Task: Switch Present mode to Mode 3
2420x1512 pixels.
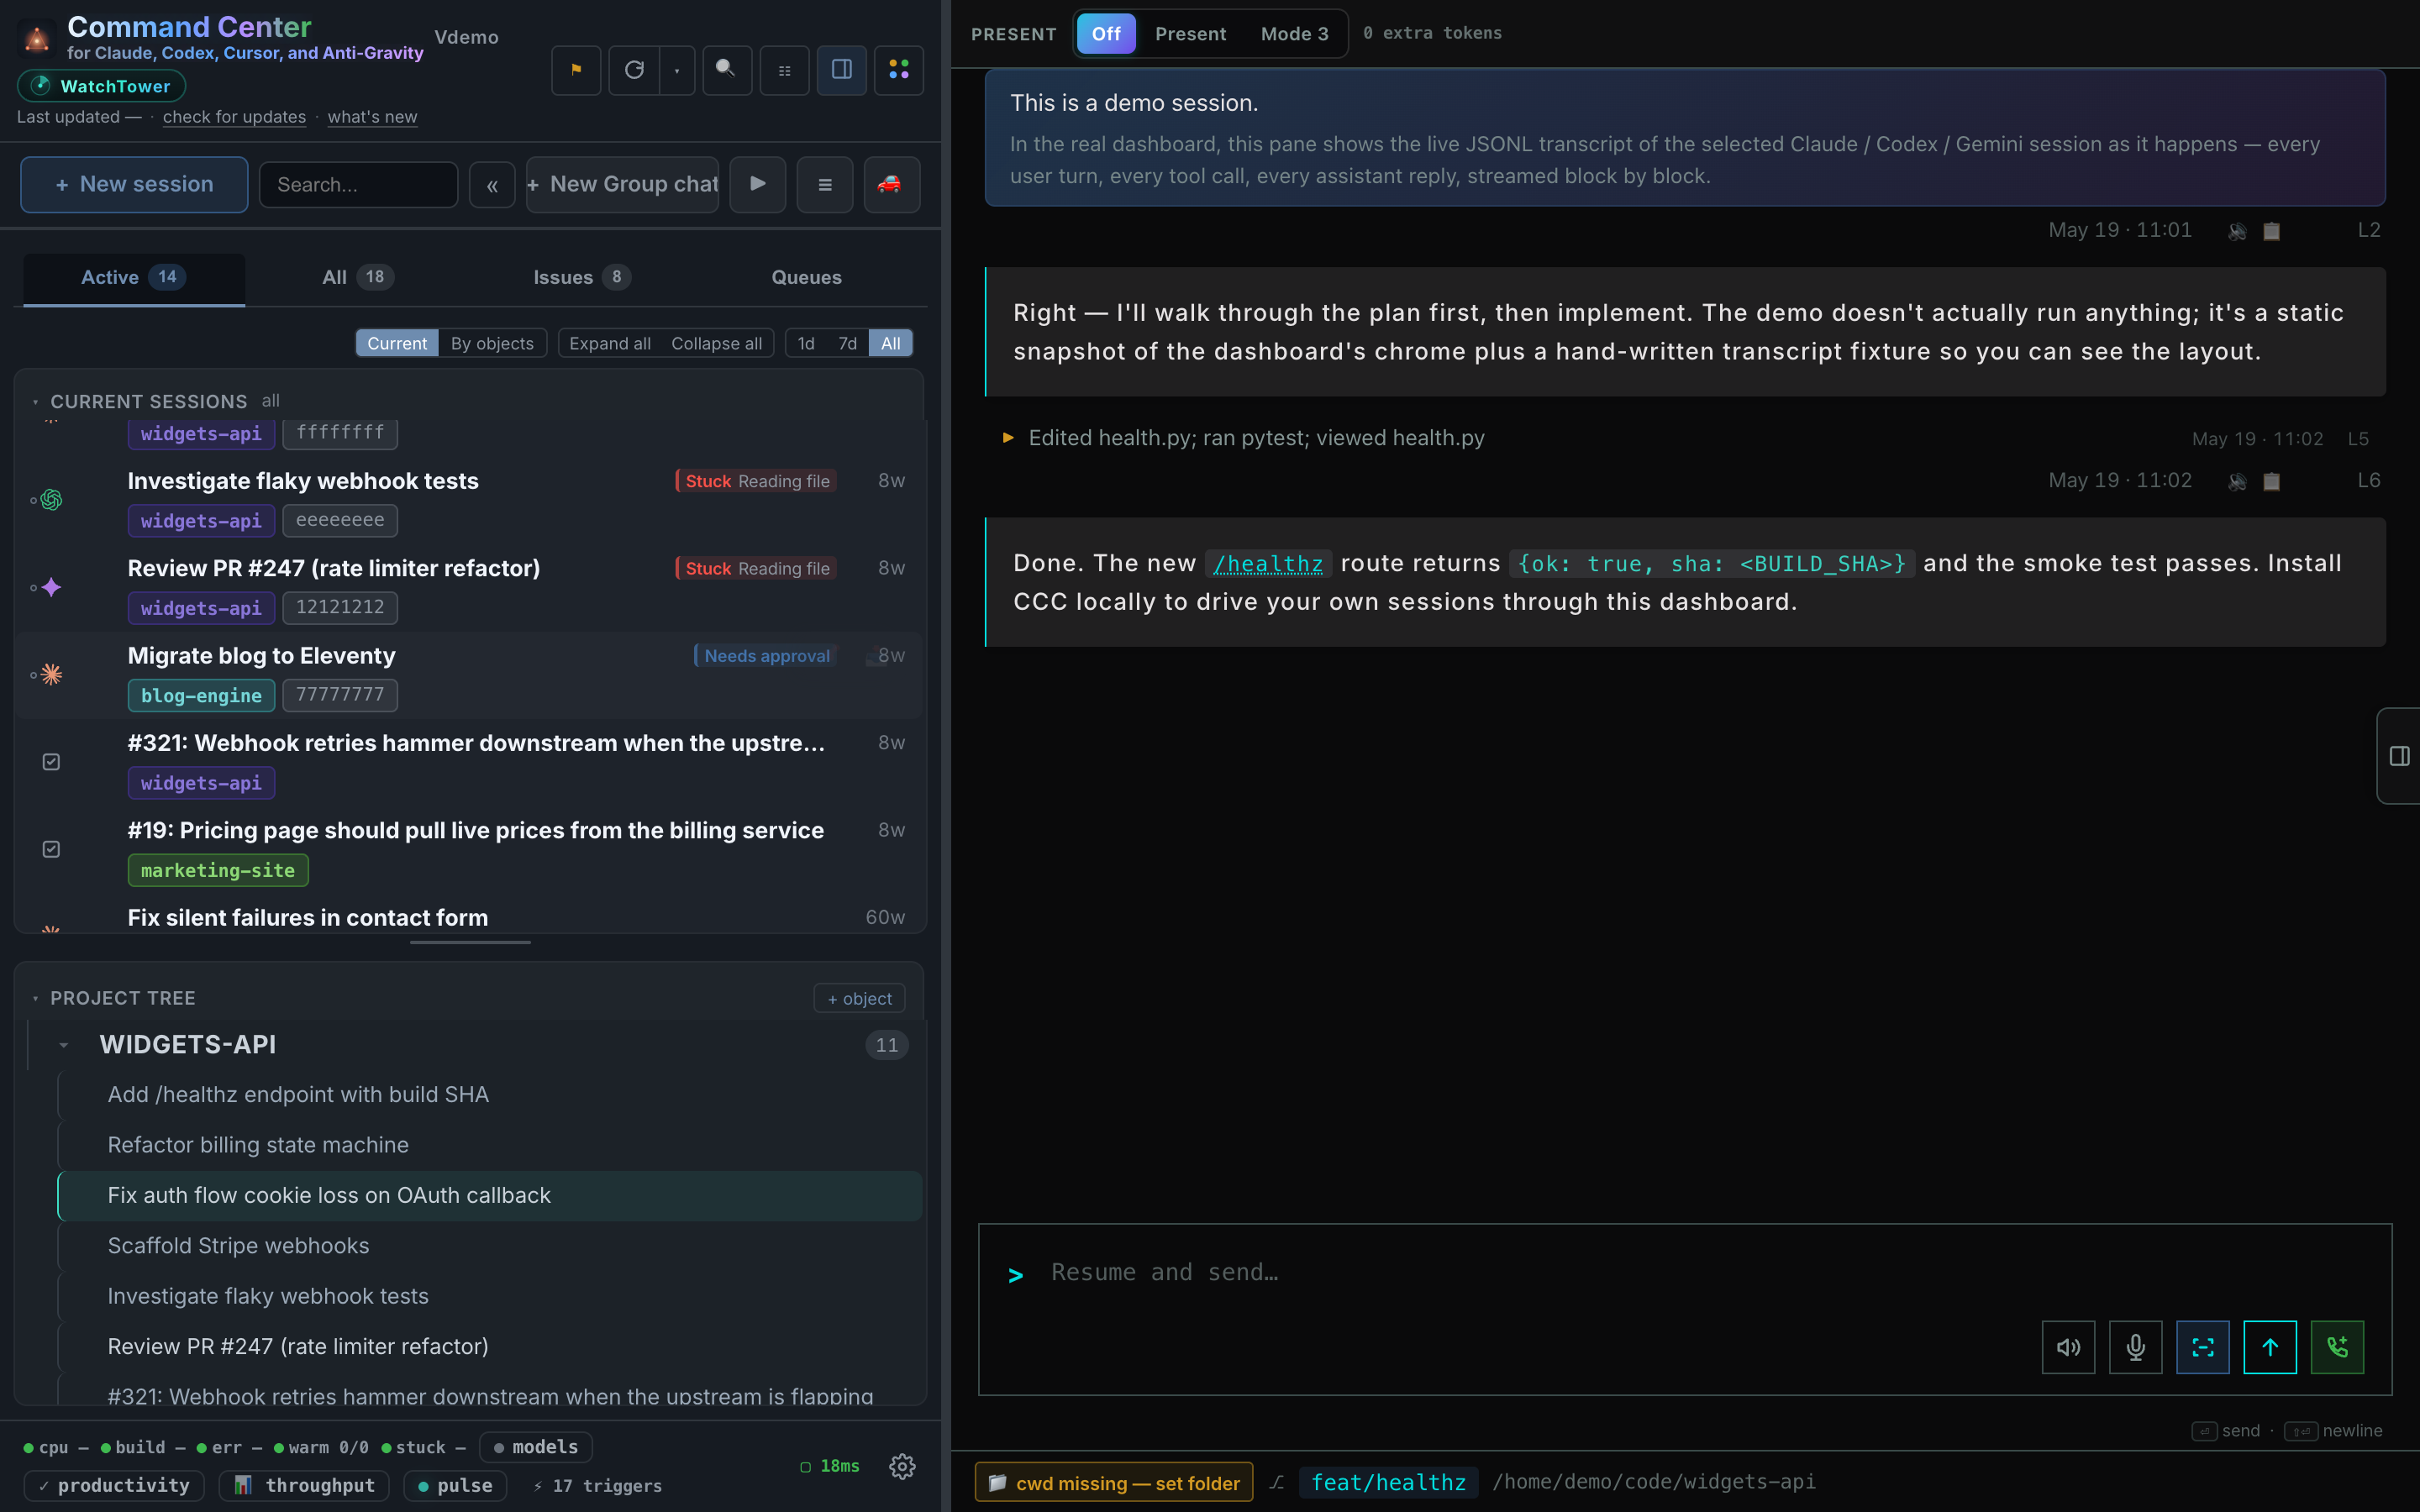Action: coord(1294,34)
